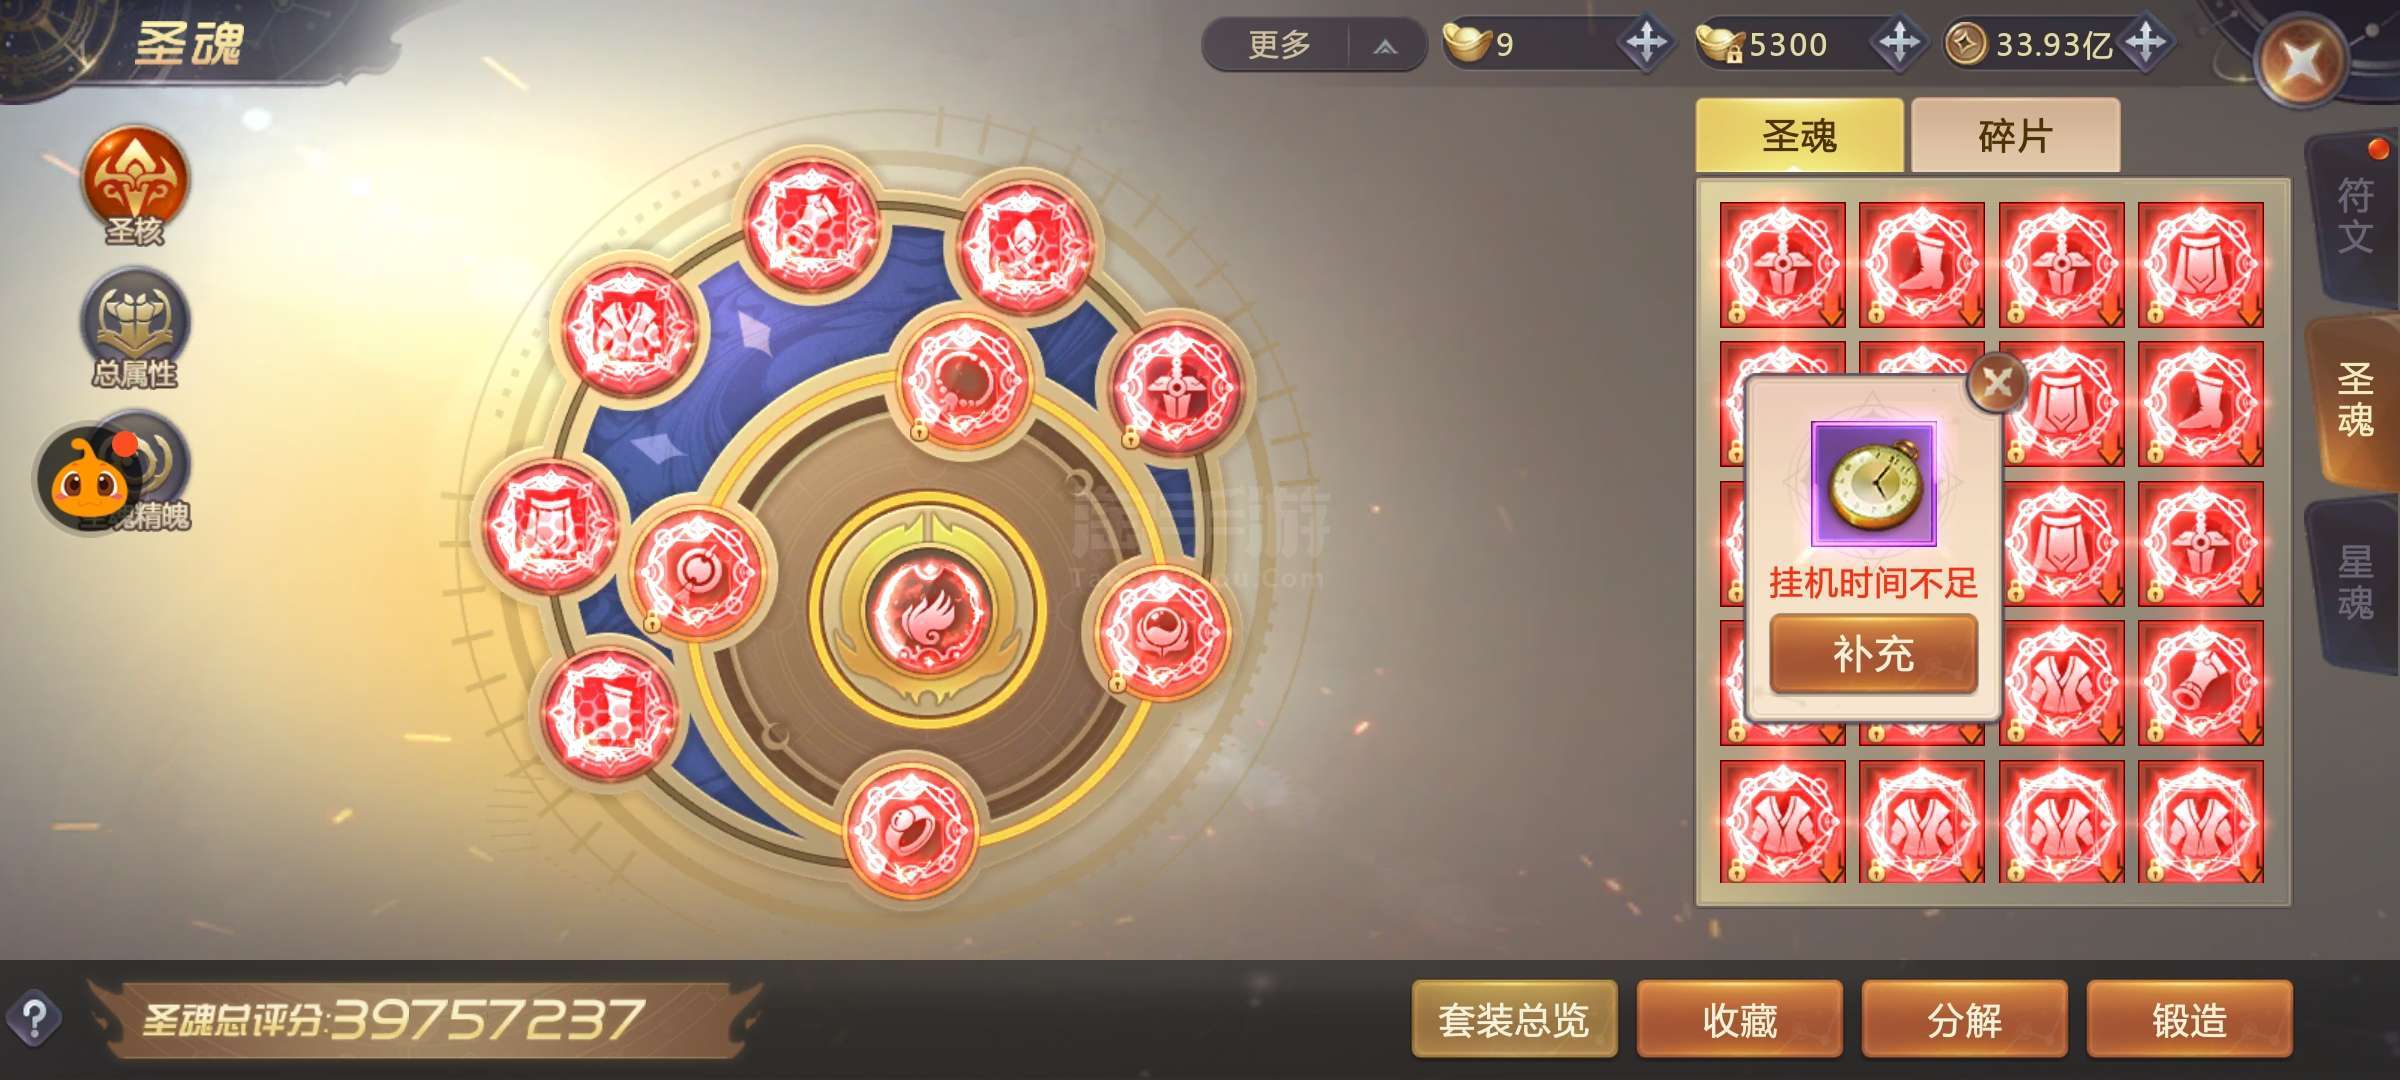
Task: Select the necklace soul slot with the lock
Action: [964, 380]
